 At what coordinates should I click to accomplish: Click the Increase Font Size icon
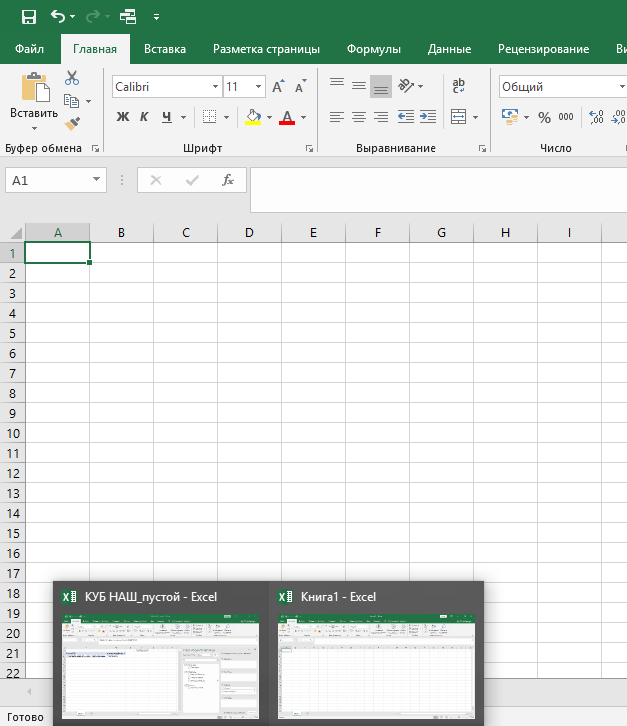[x=279, y=87]
